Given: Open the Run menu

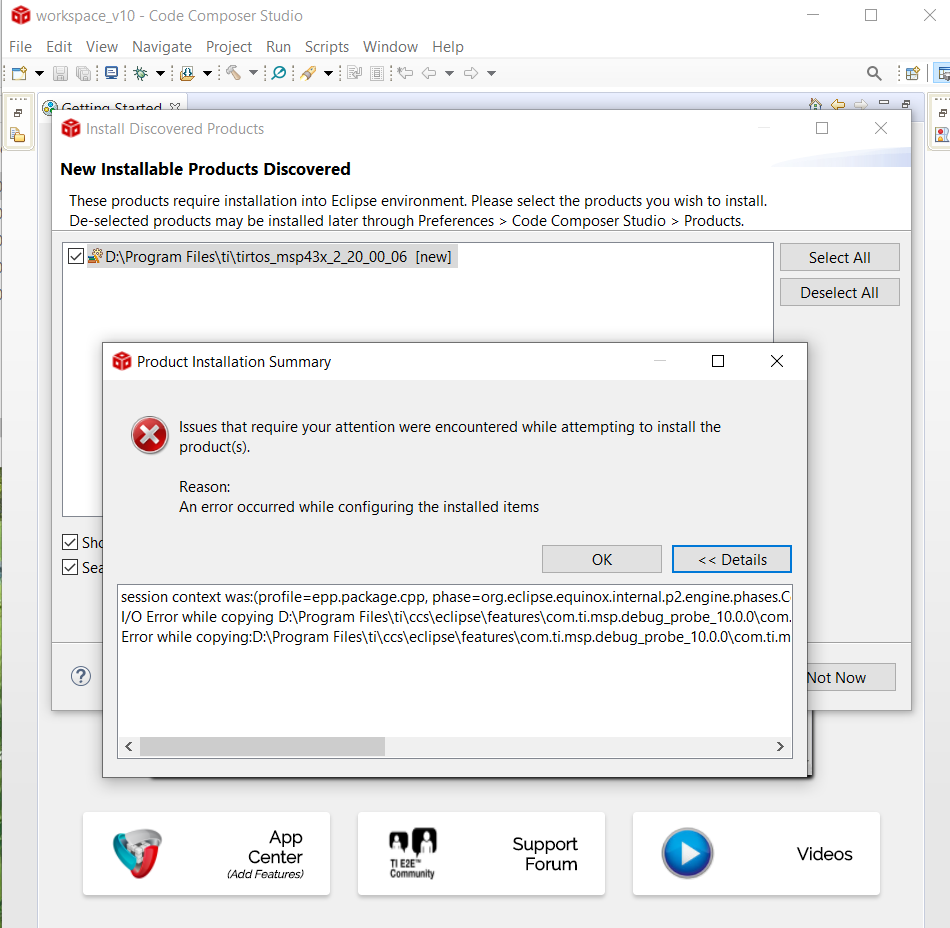Looking at the screenshot, I should 278,47.
